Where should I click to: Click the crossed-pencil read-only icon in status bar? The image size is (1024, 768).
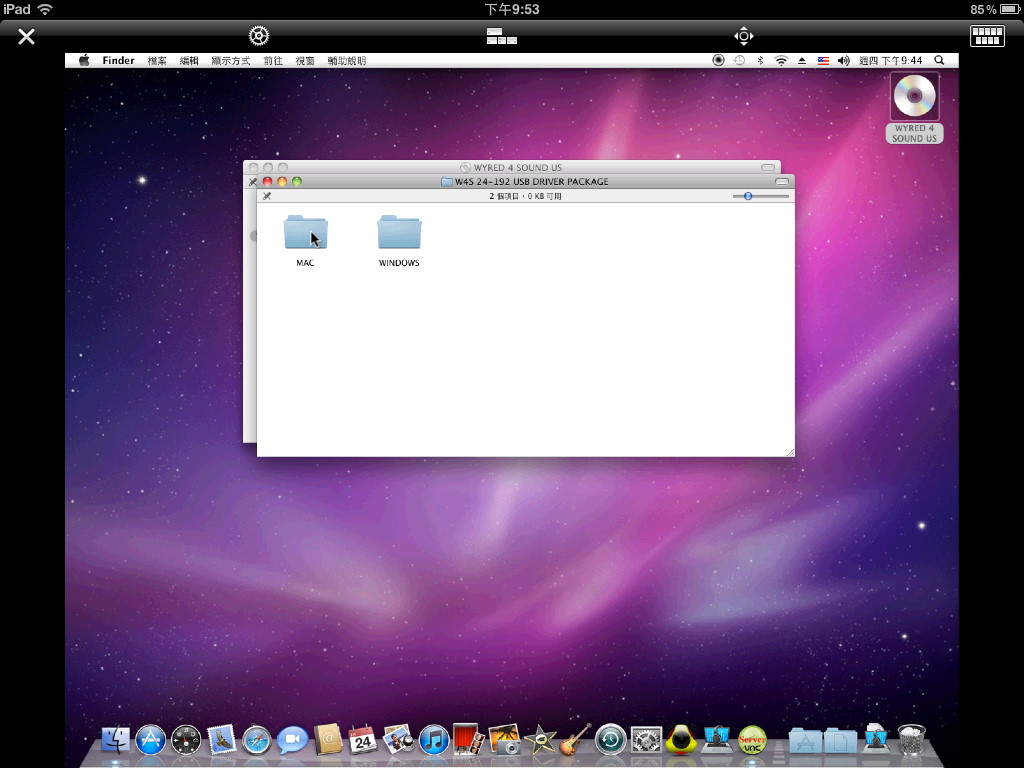click(x=266, y=196)
